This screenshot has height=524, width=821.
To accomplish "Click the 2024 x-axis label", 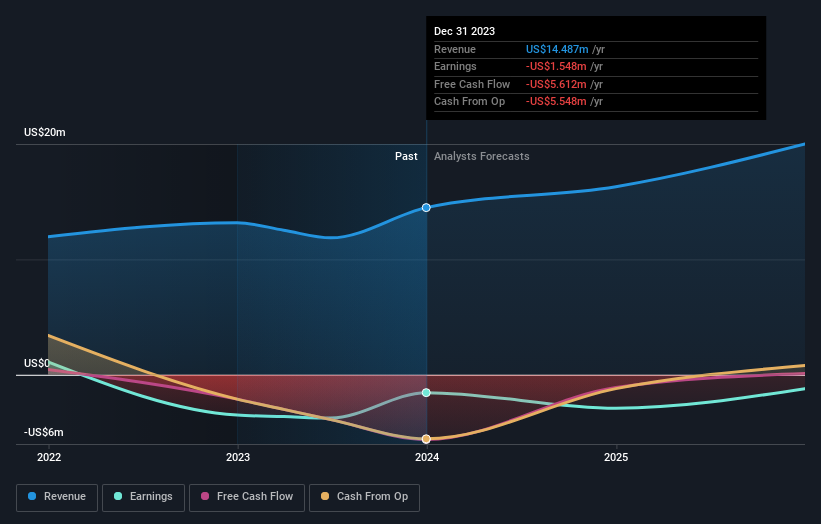I will click(x=427, y=458).
